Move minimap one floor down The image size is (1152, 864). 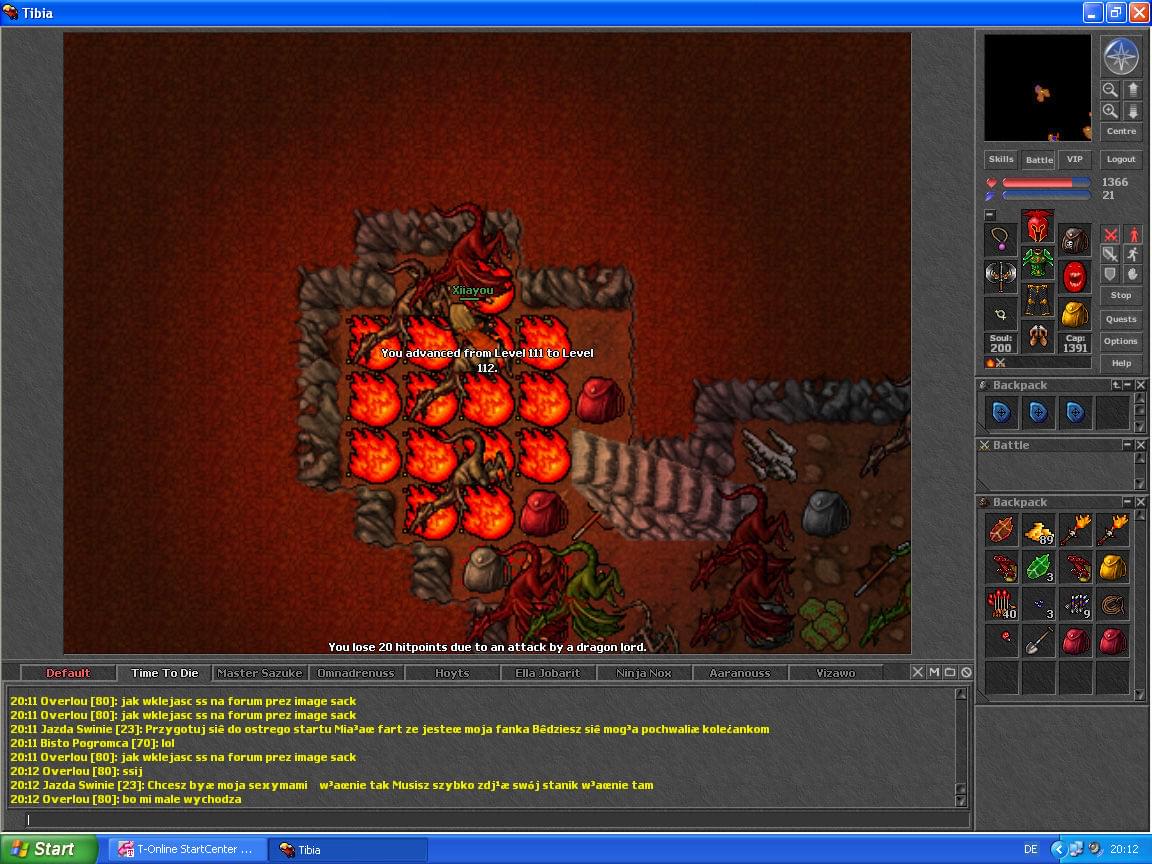1132,111
